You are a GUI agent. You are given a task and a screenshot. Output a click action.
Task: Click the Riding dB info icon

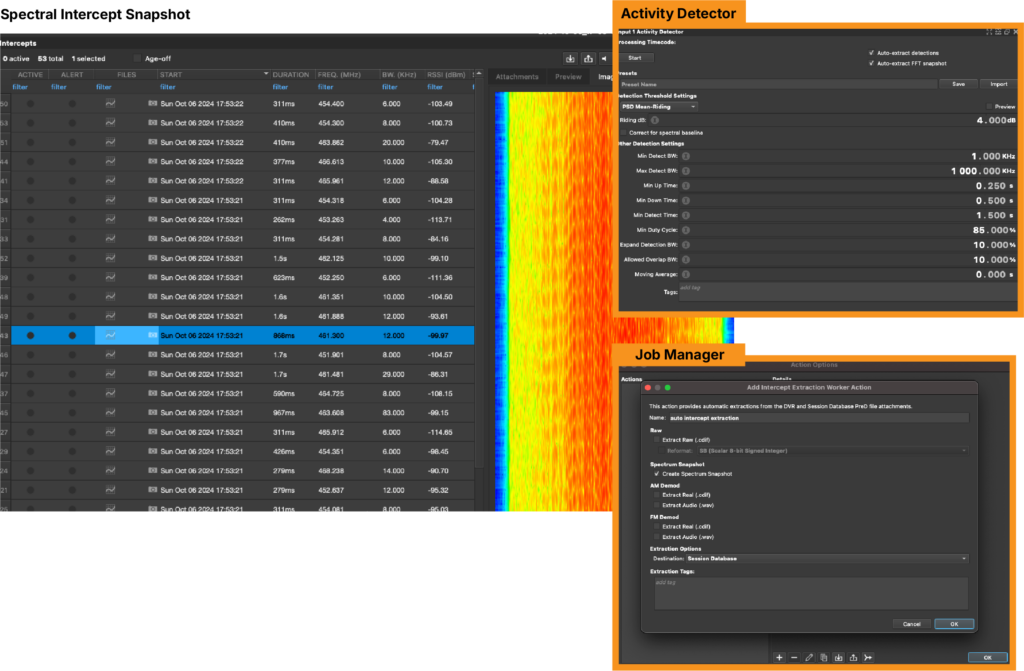654,120
